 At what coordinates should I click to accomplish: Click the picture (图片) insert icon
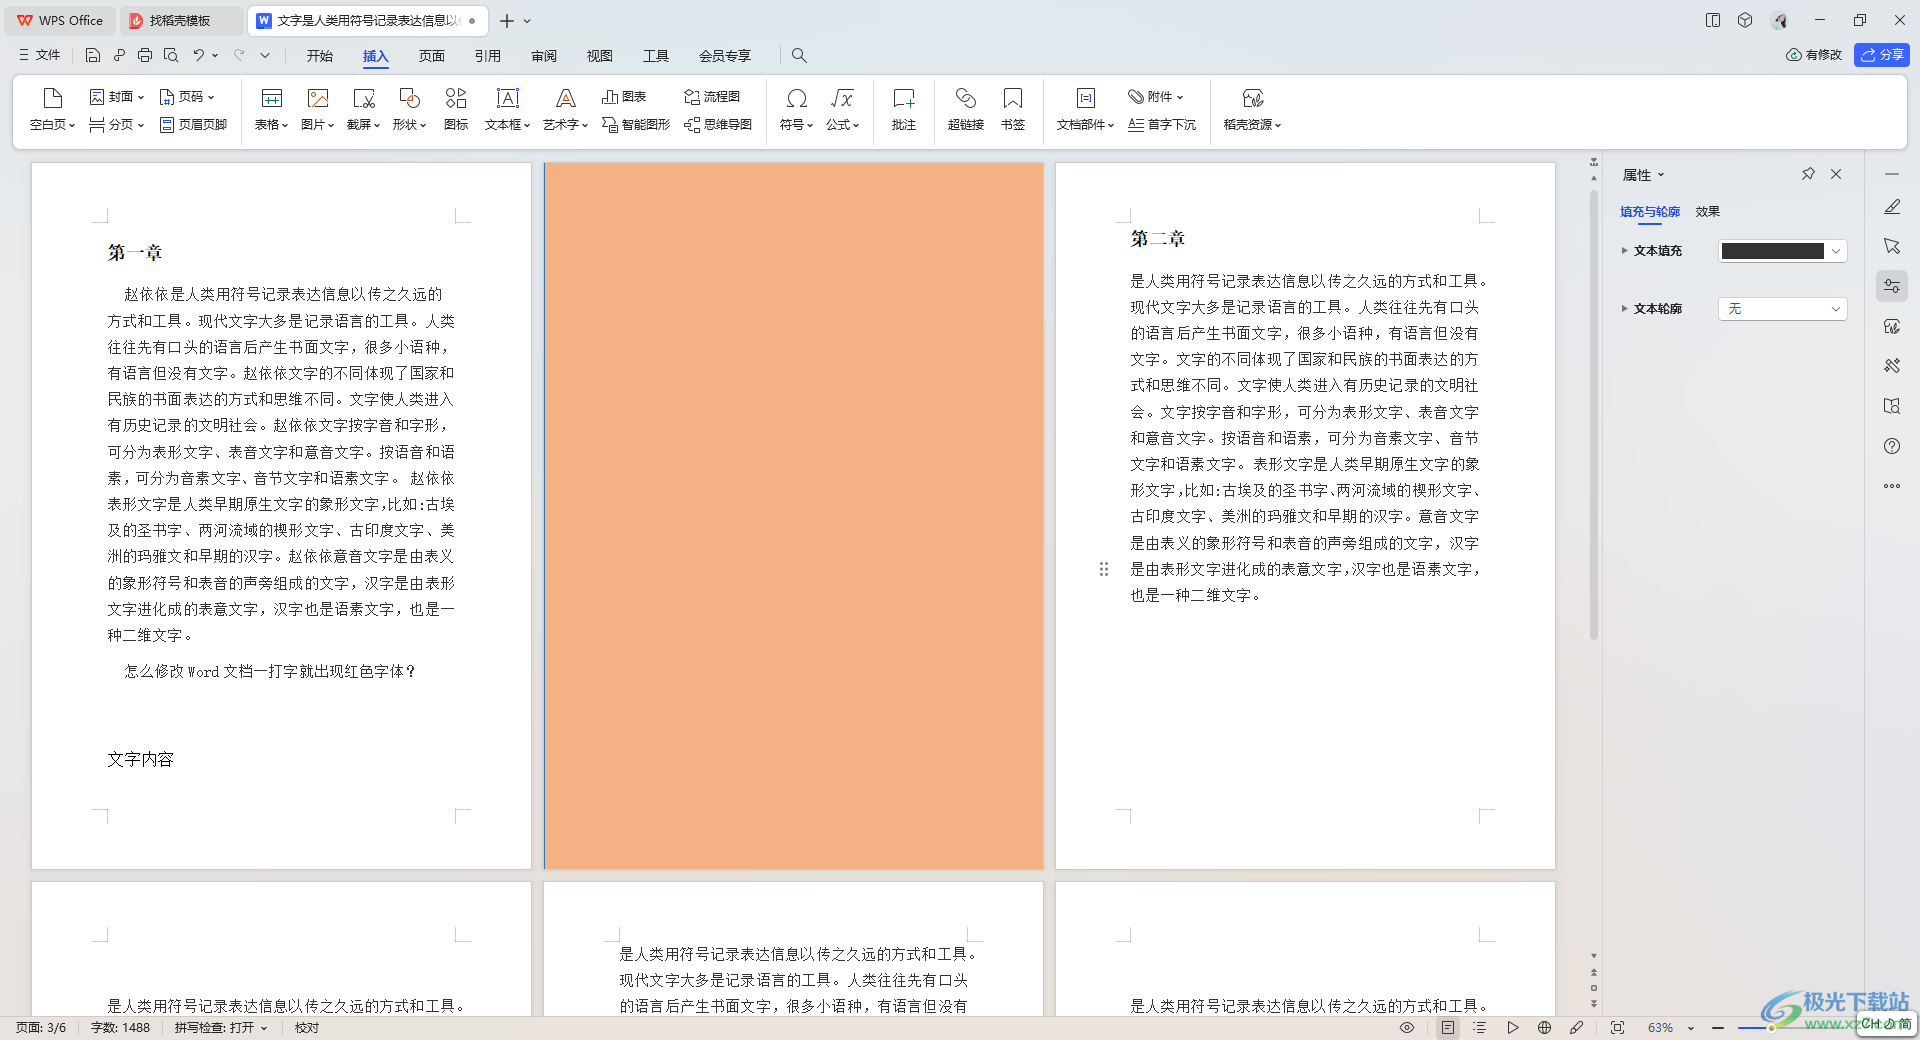(318, 98)
